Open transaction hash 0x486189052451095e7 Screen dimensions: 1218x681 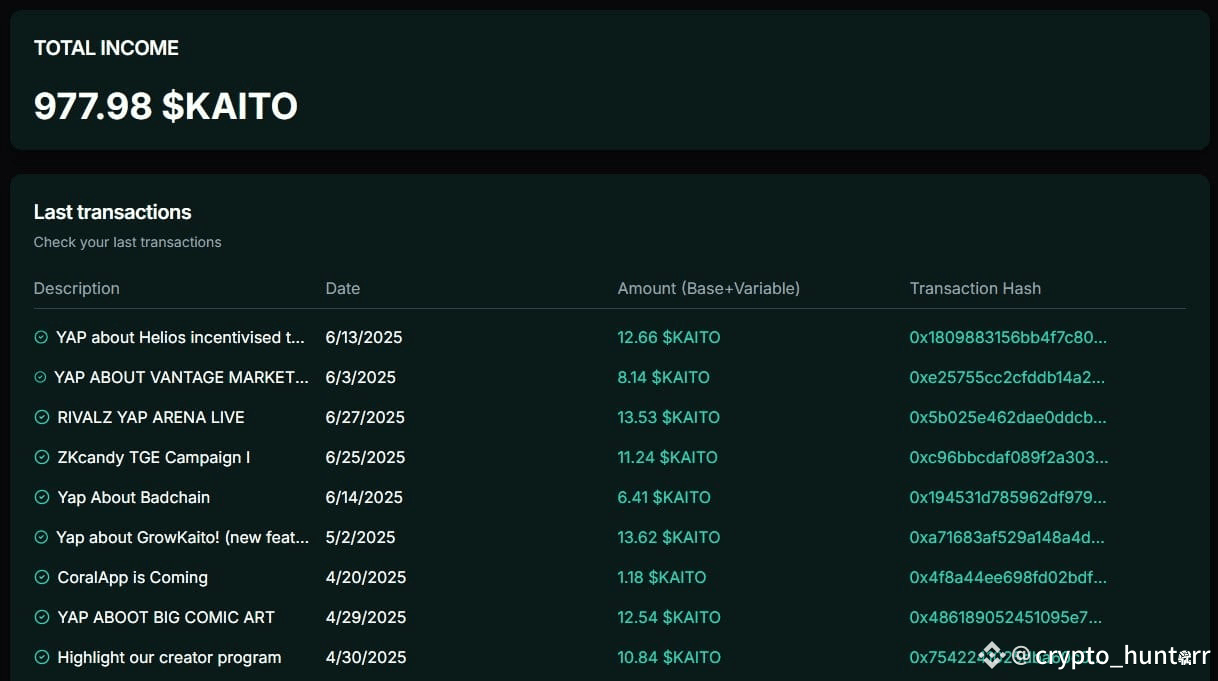click(x=1006, y=618)
